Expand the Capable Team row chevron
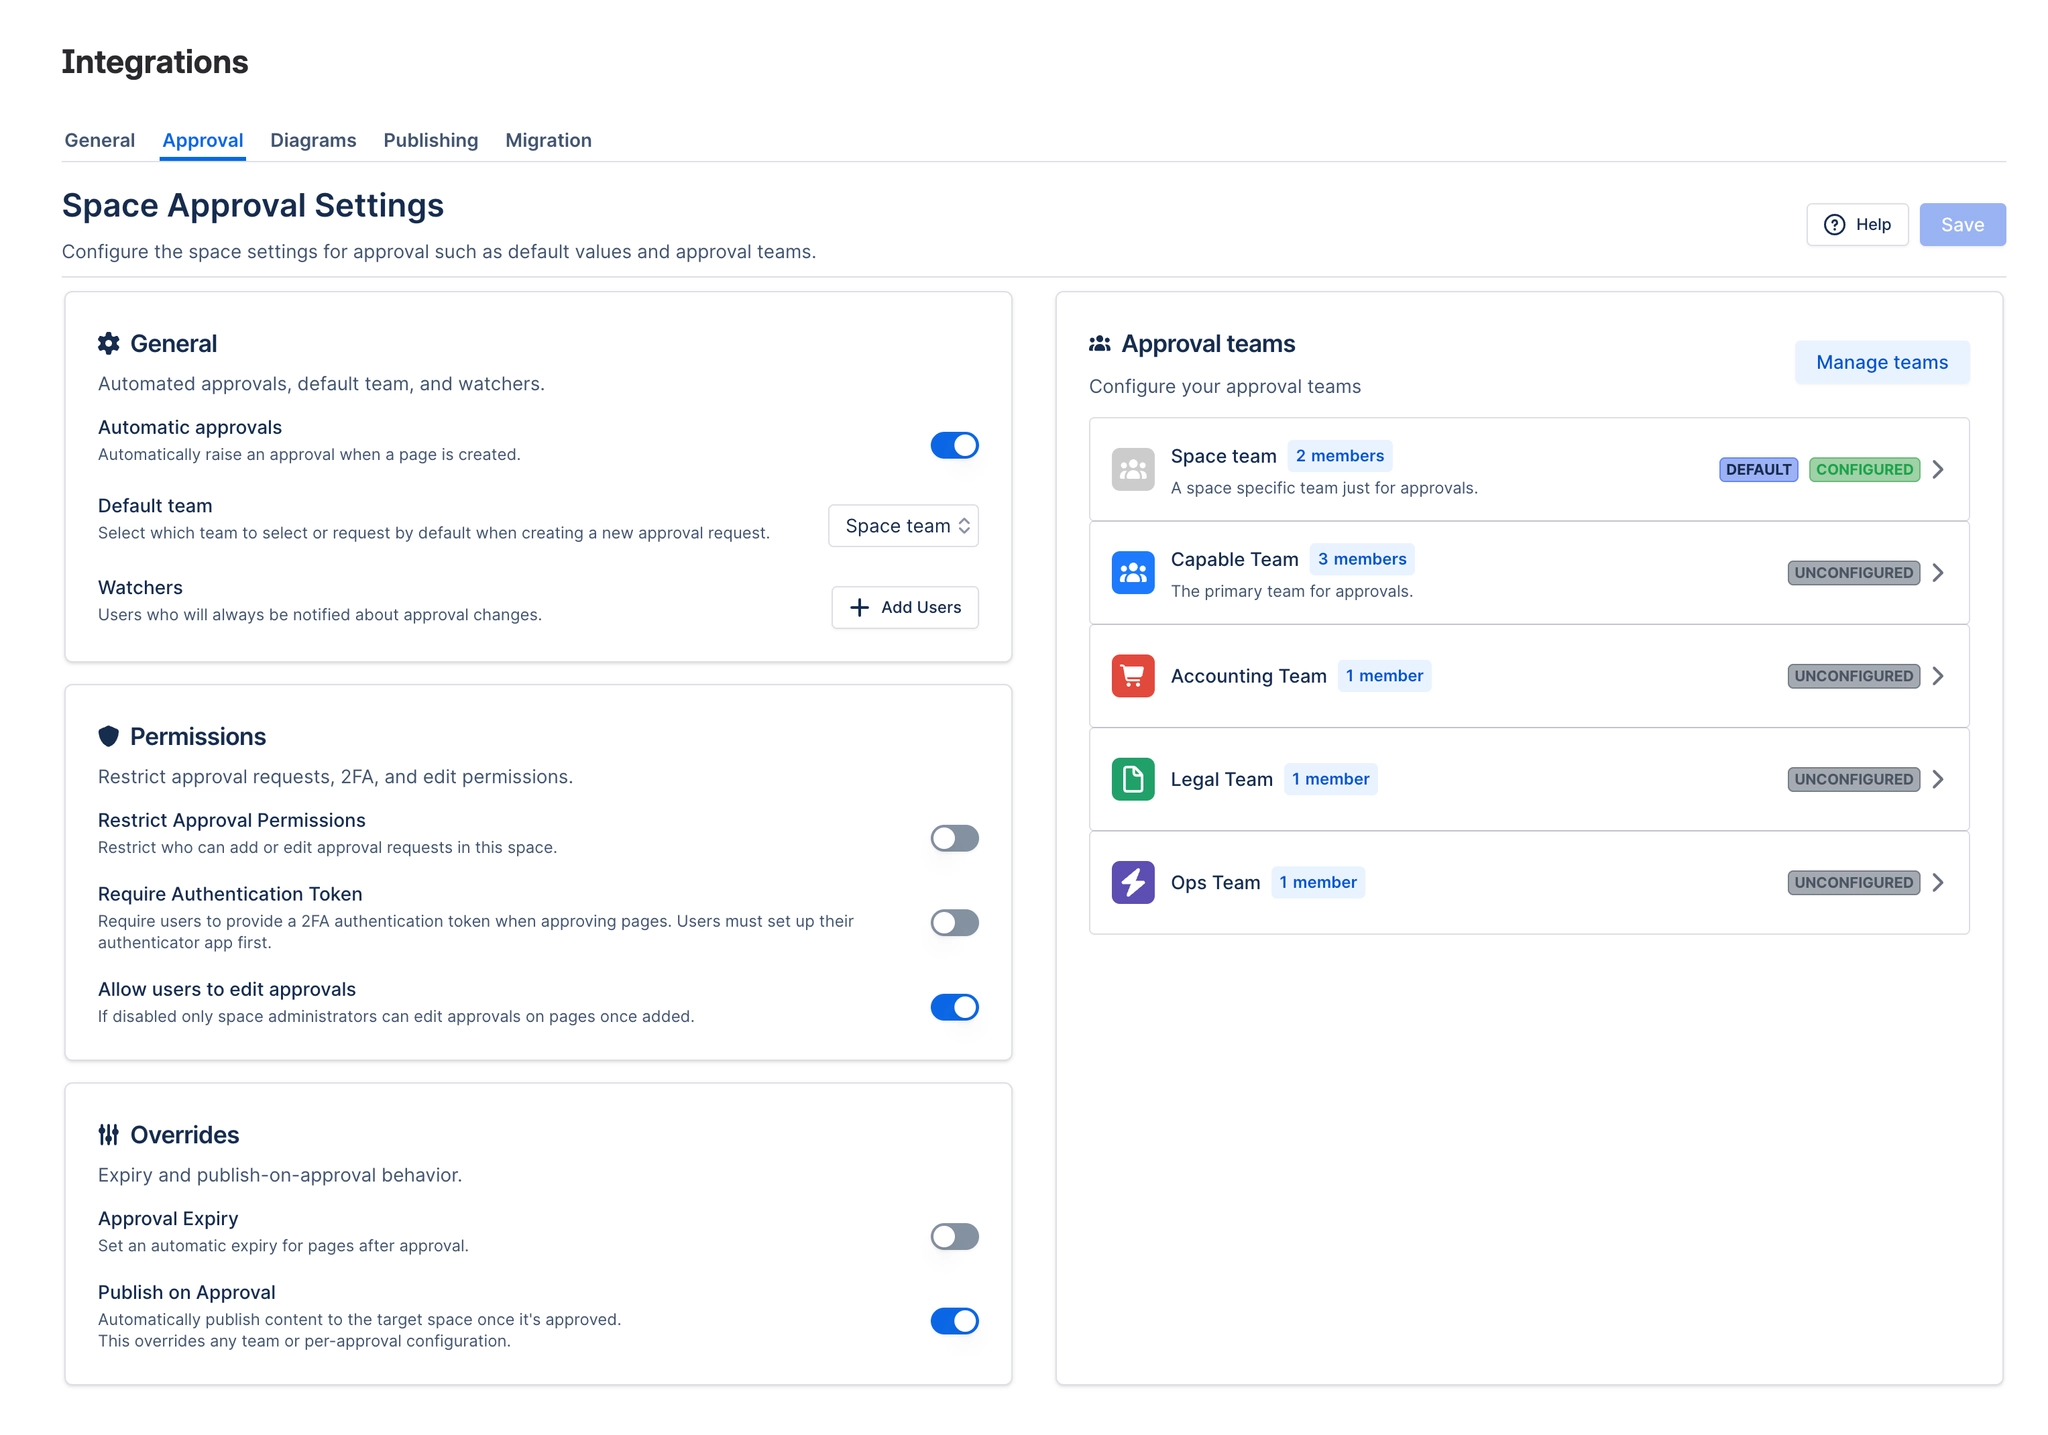This screenshot has height=1435, width=2048. 1939,573
